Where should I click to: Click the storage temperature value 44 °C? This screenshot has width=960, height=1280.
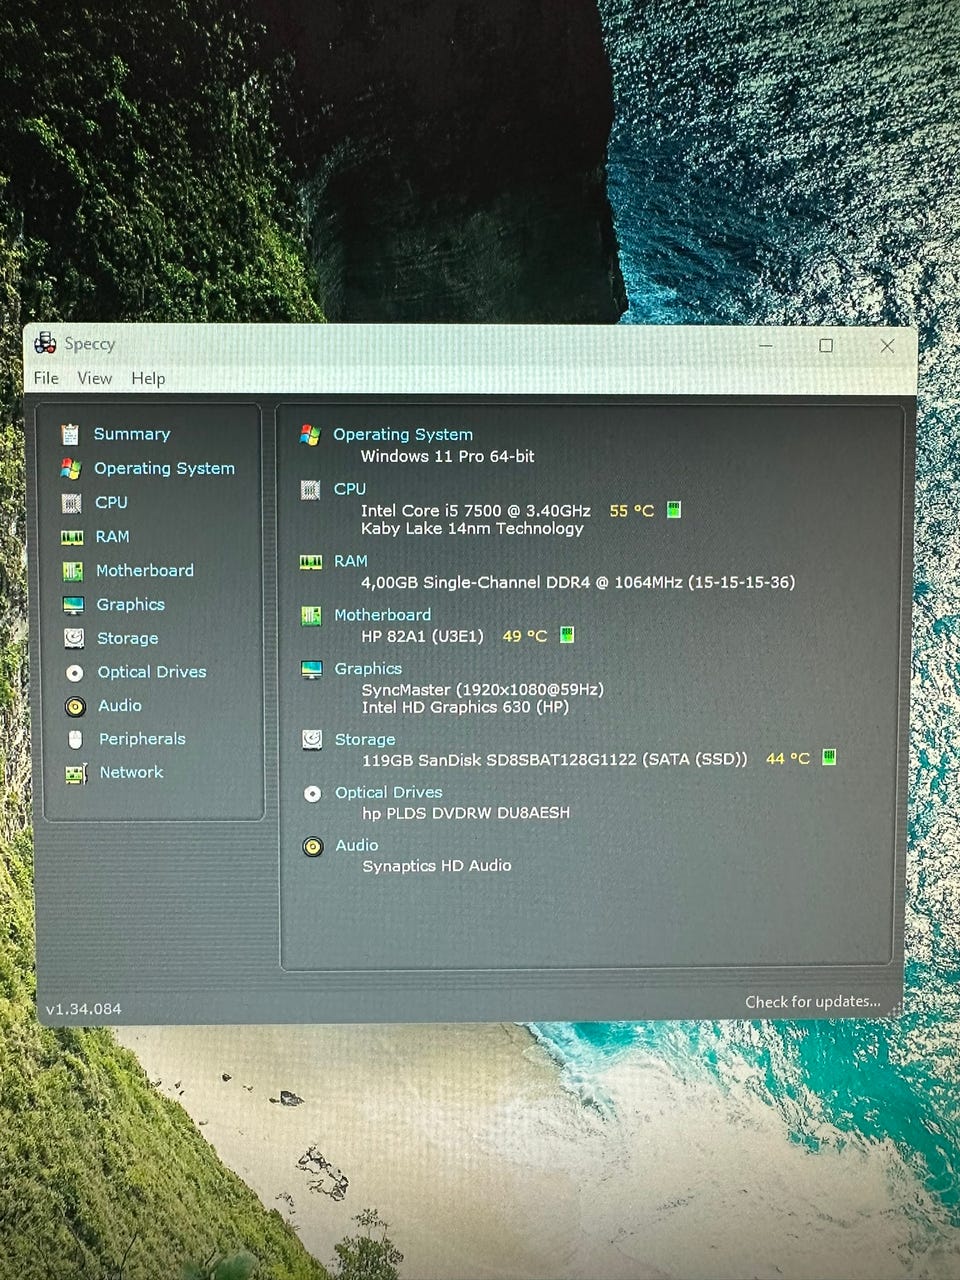point(788,758)
